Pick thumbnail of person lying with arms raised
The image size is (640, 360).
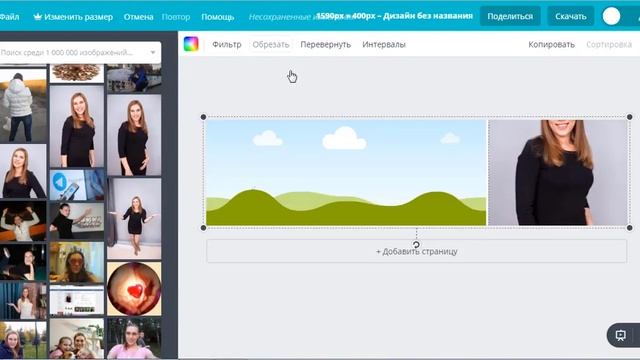[x=23, y=221]
